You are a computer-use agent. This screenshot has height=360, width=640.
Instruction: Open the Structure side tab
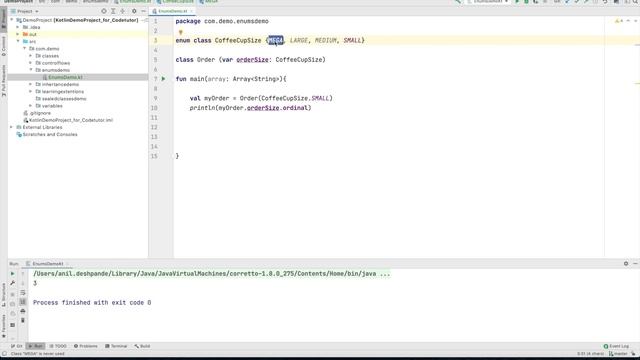(4, 295)
